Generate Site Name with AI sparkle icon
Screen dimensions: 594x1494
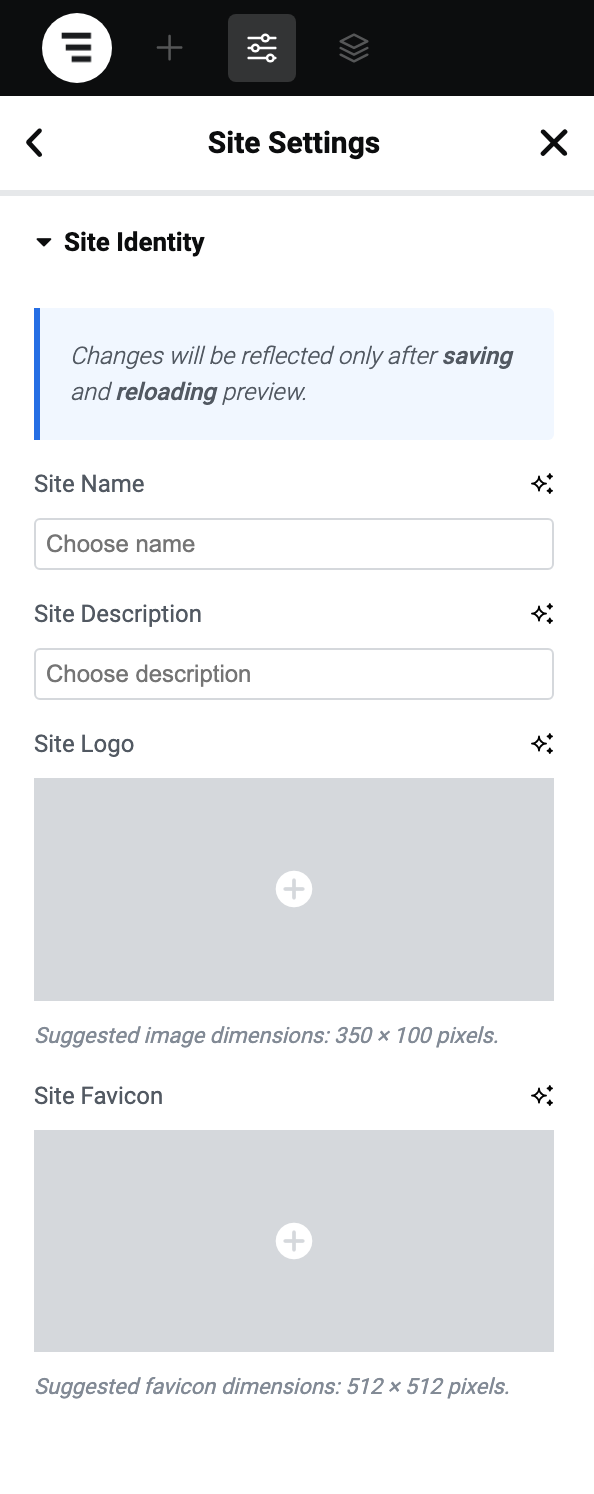click(x=542, y=484)
